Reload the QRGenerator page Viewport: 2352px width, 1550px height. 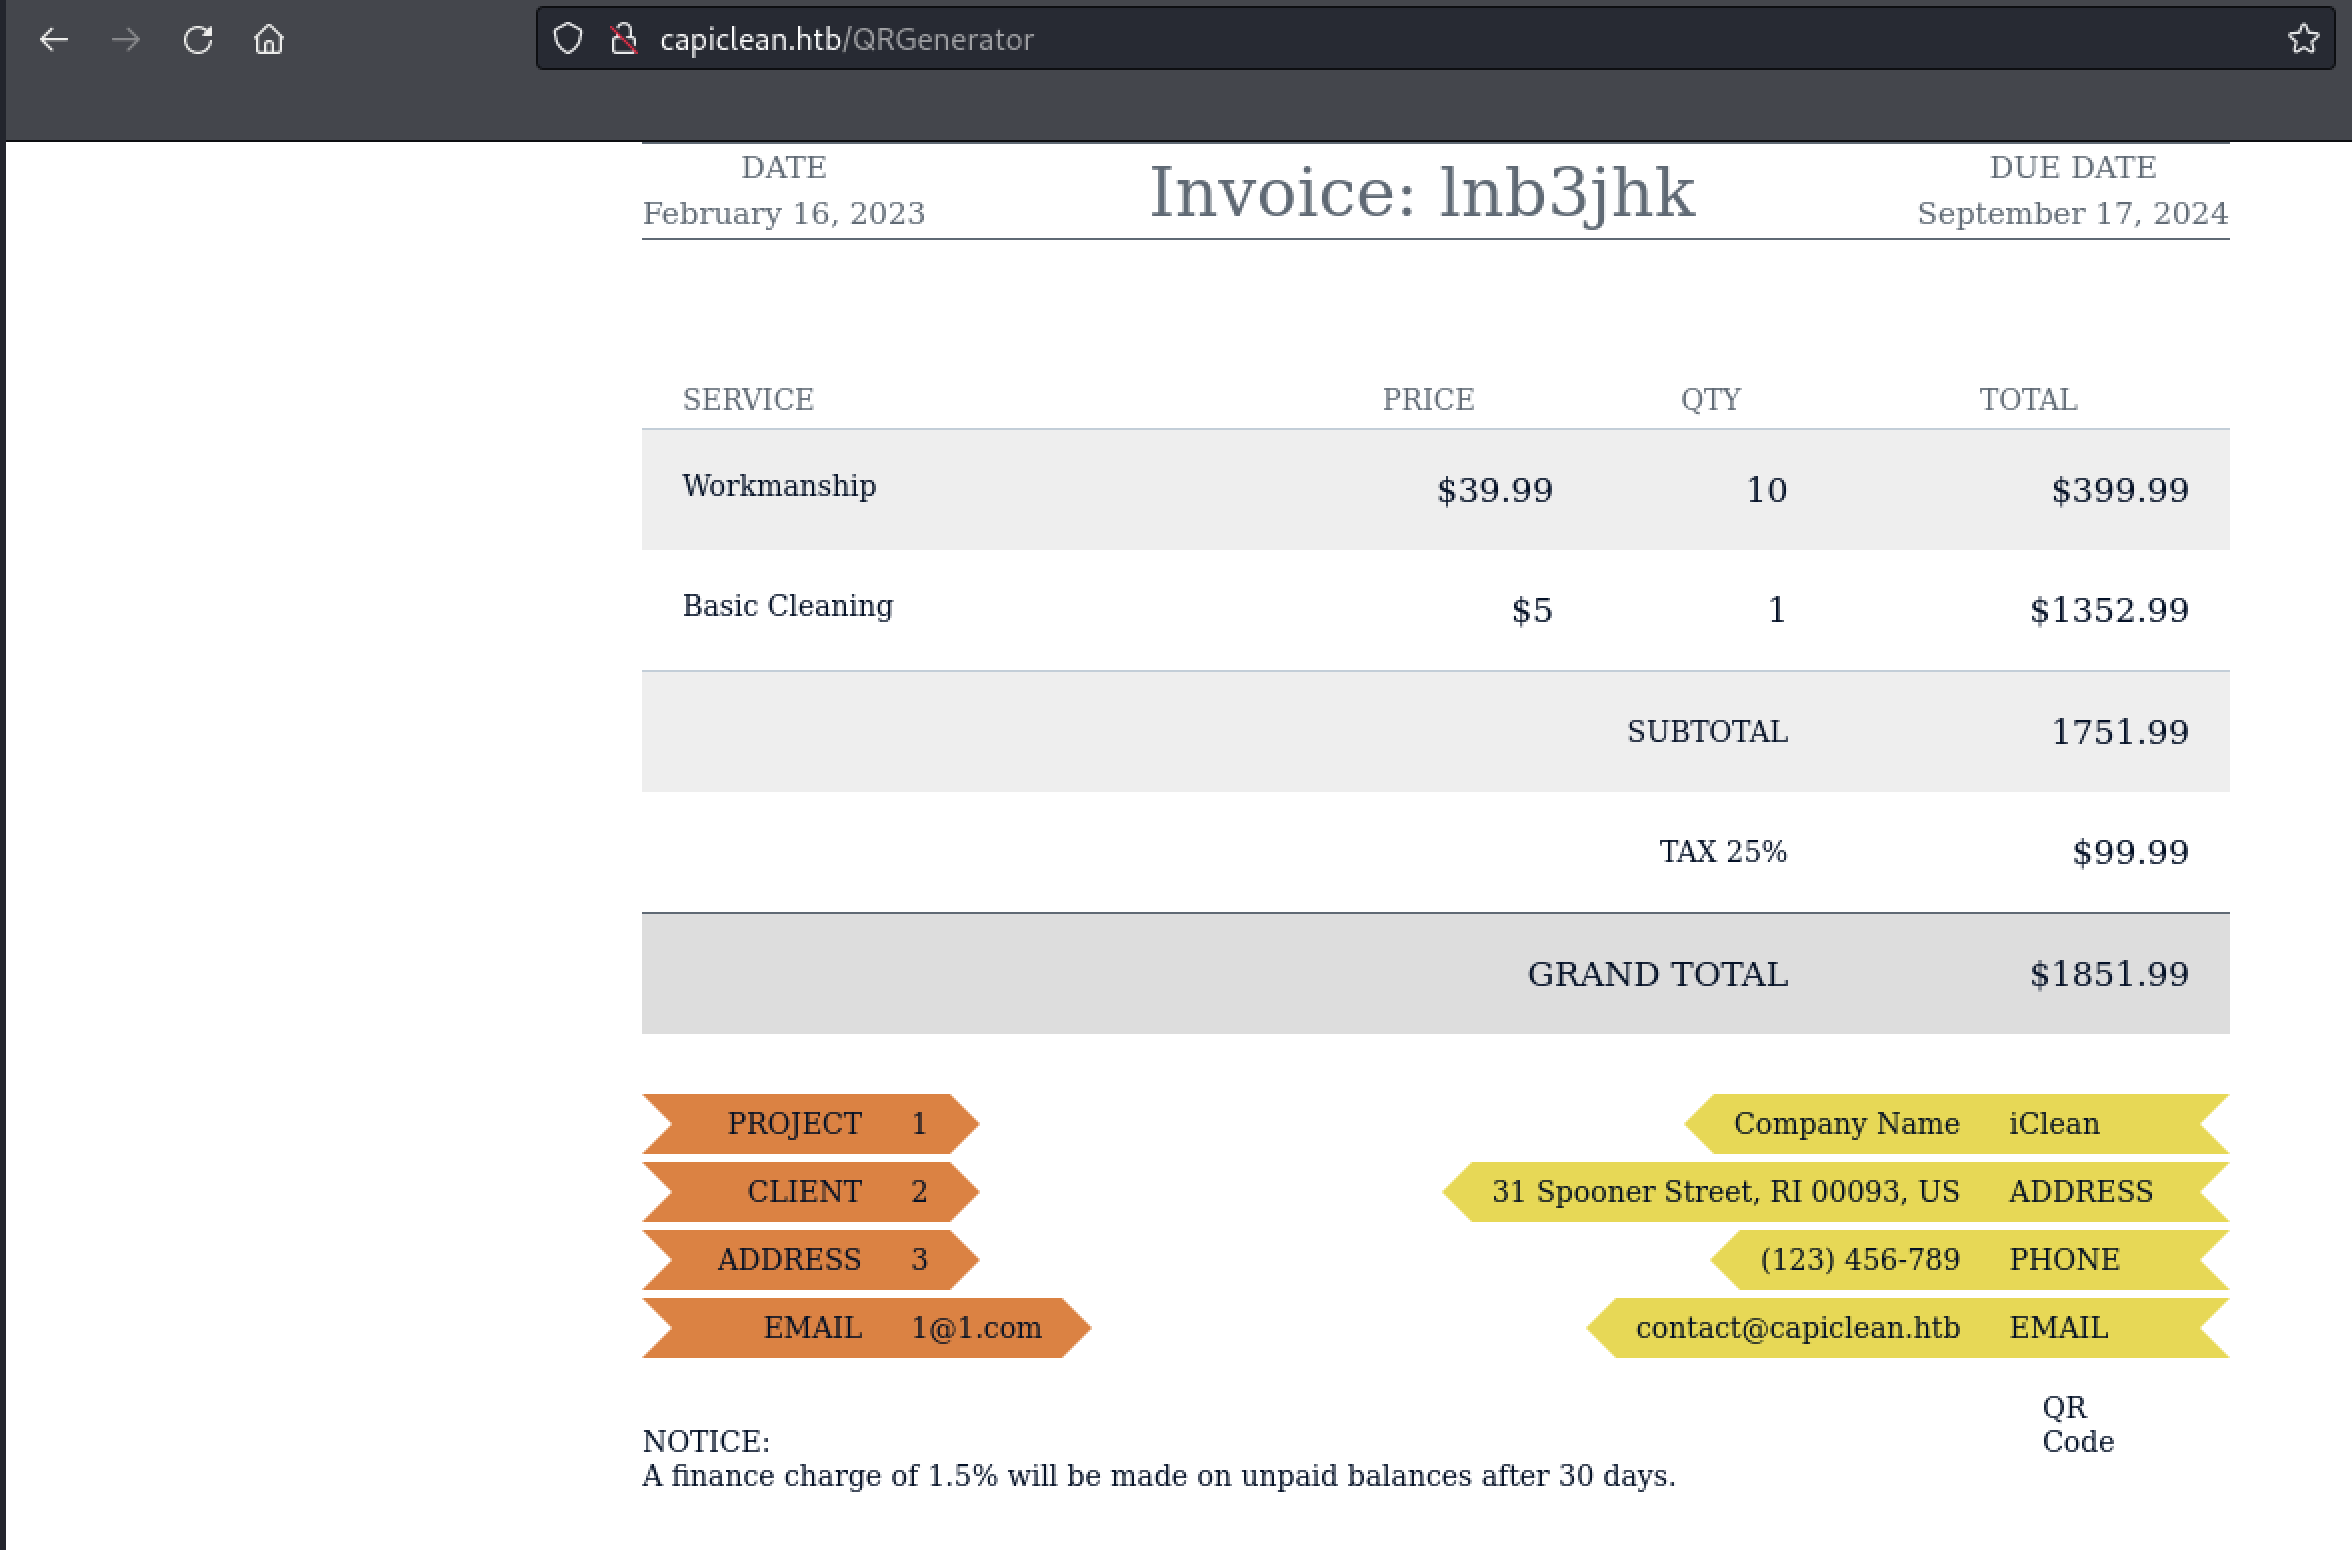pyautogui.click(x=199, y=38)
